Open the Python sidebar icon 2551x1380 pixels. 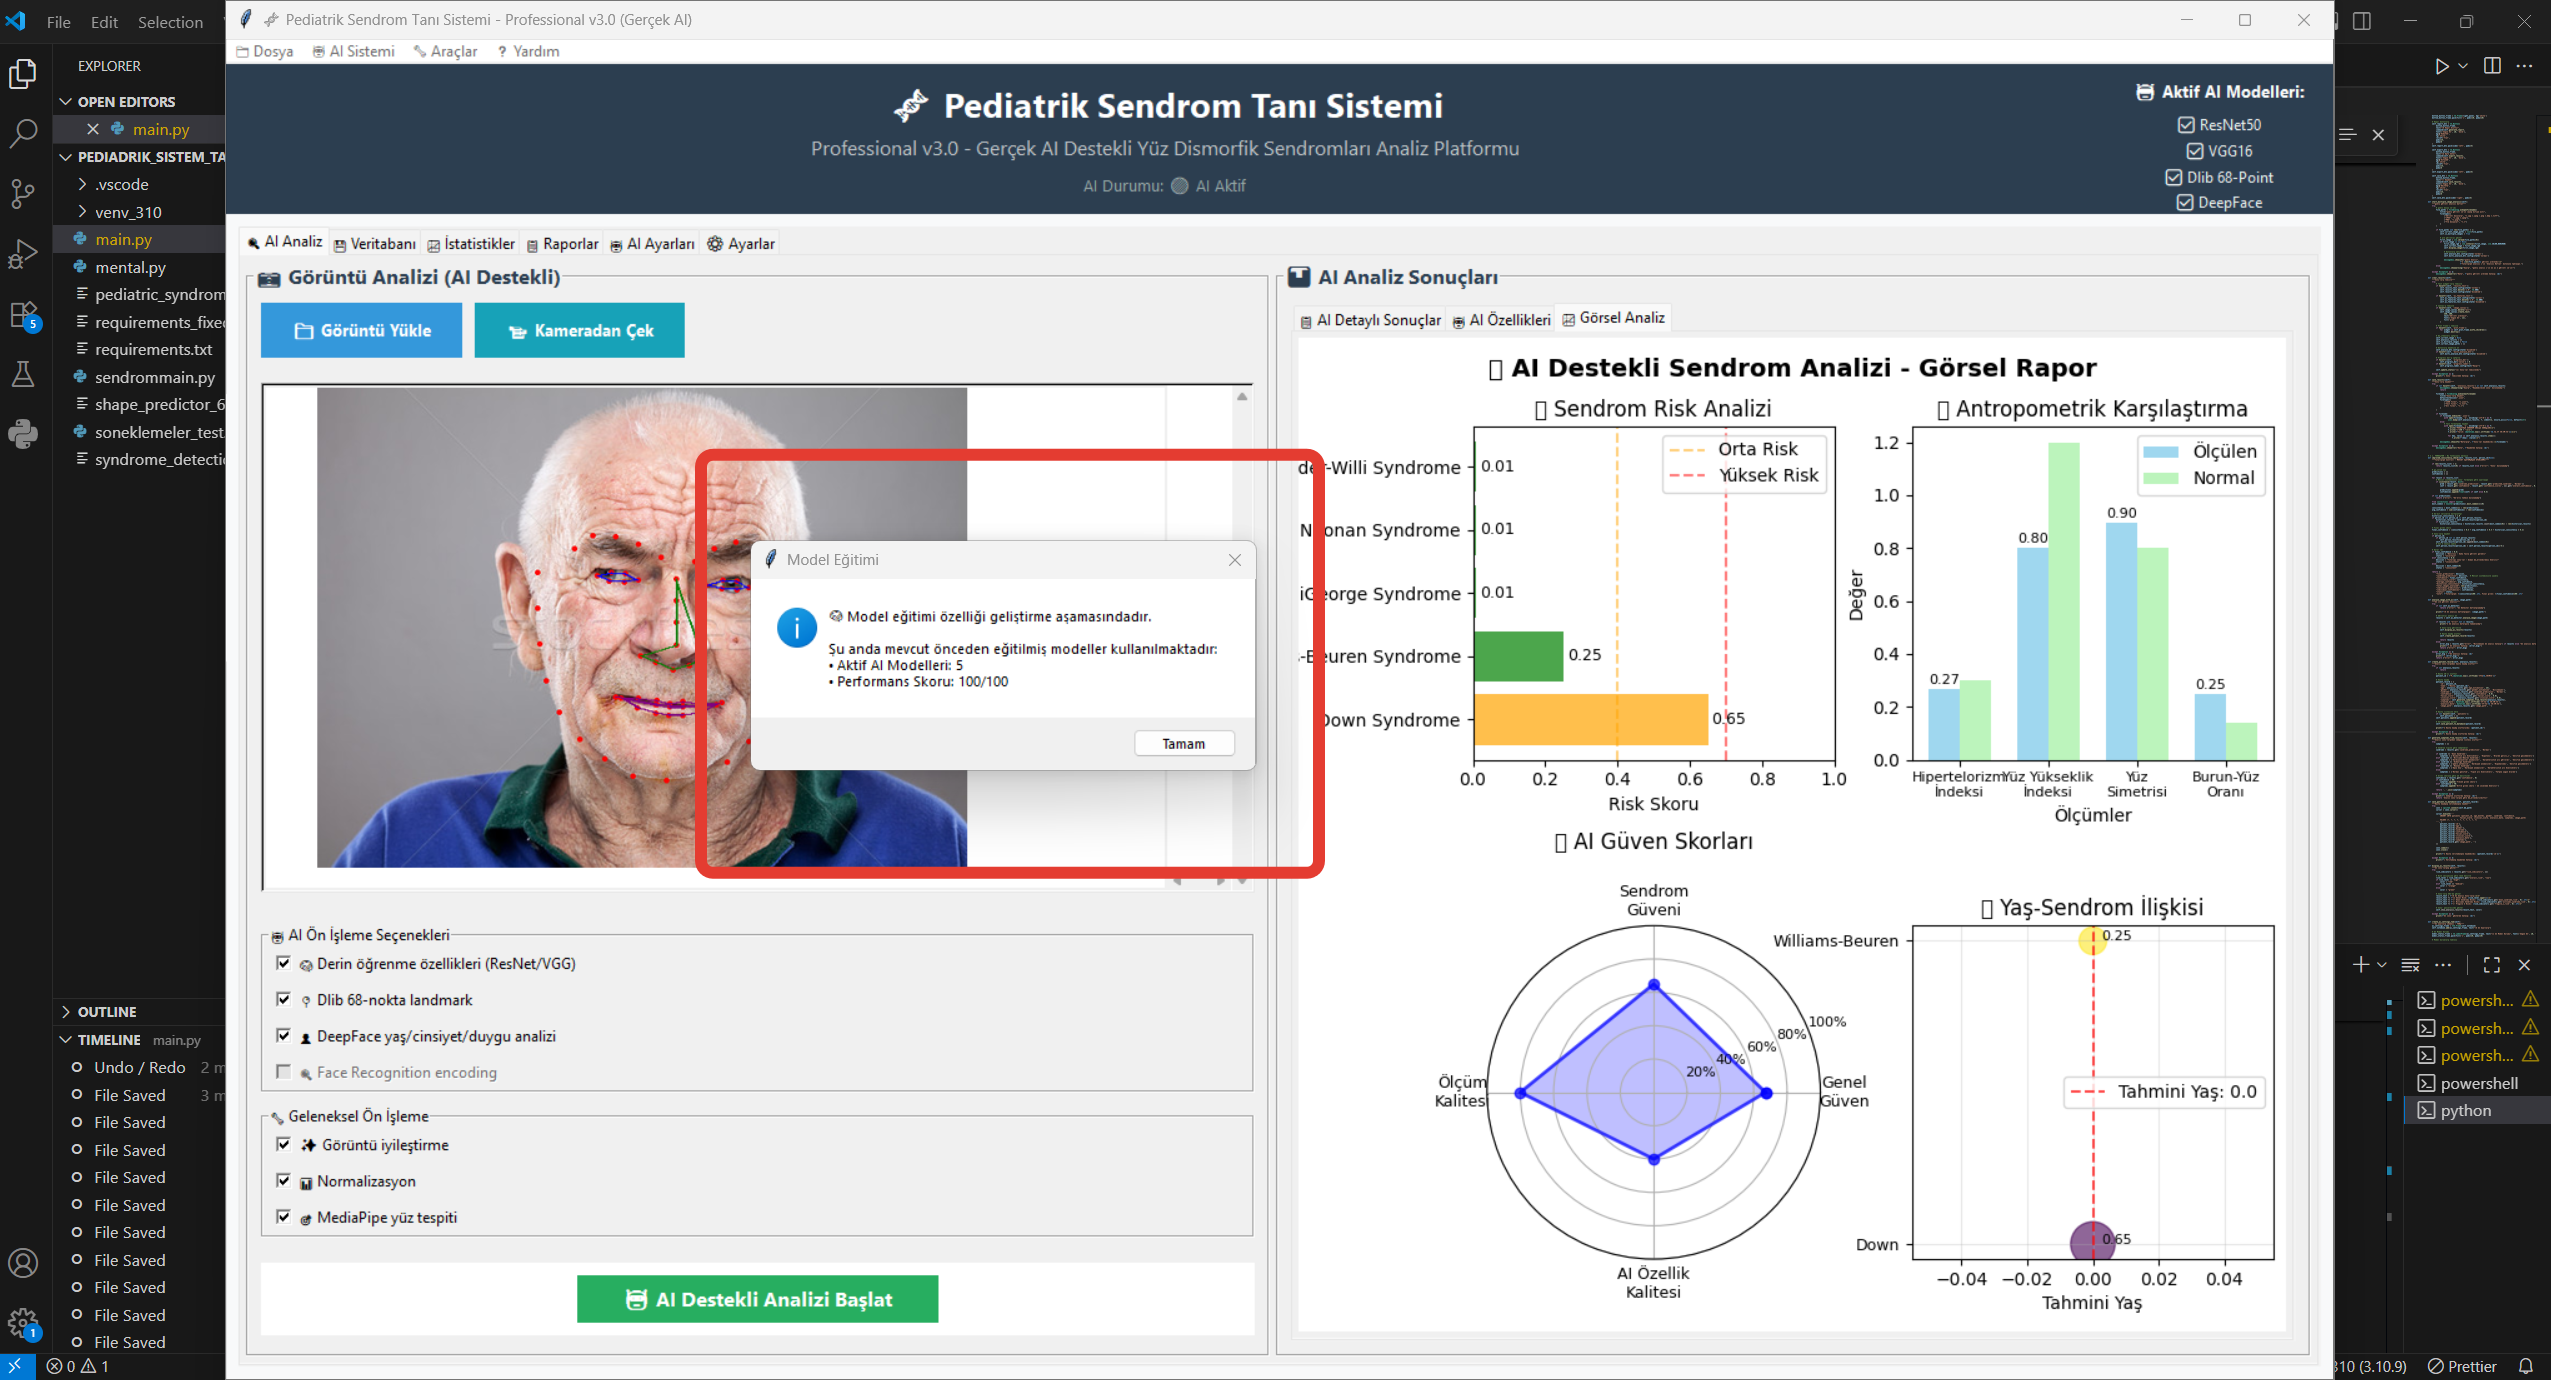(22, 434)
